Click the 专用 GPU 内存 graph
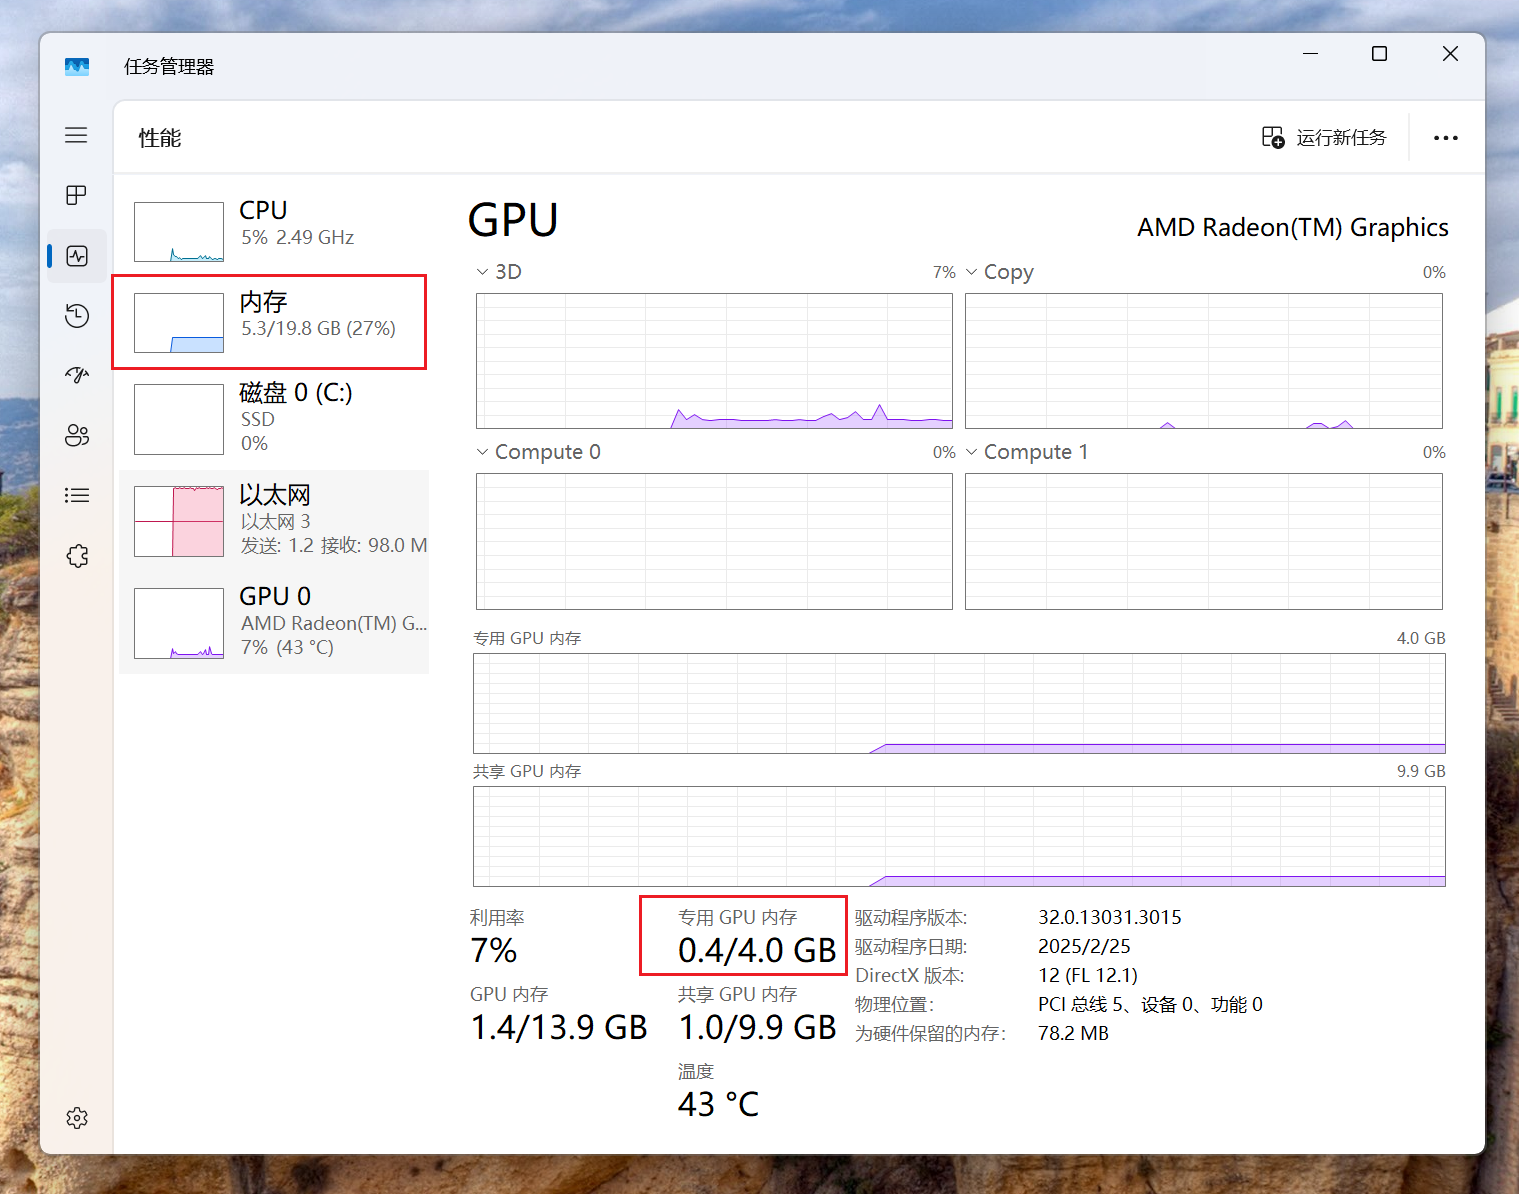1519x1194 pixels. click(x=959, y=703)
